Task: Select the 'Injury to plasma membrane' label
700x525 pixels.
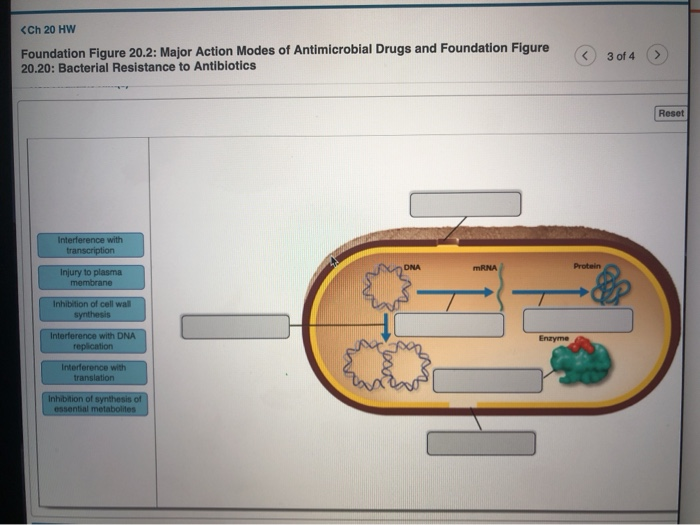Action: point(92,277)
